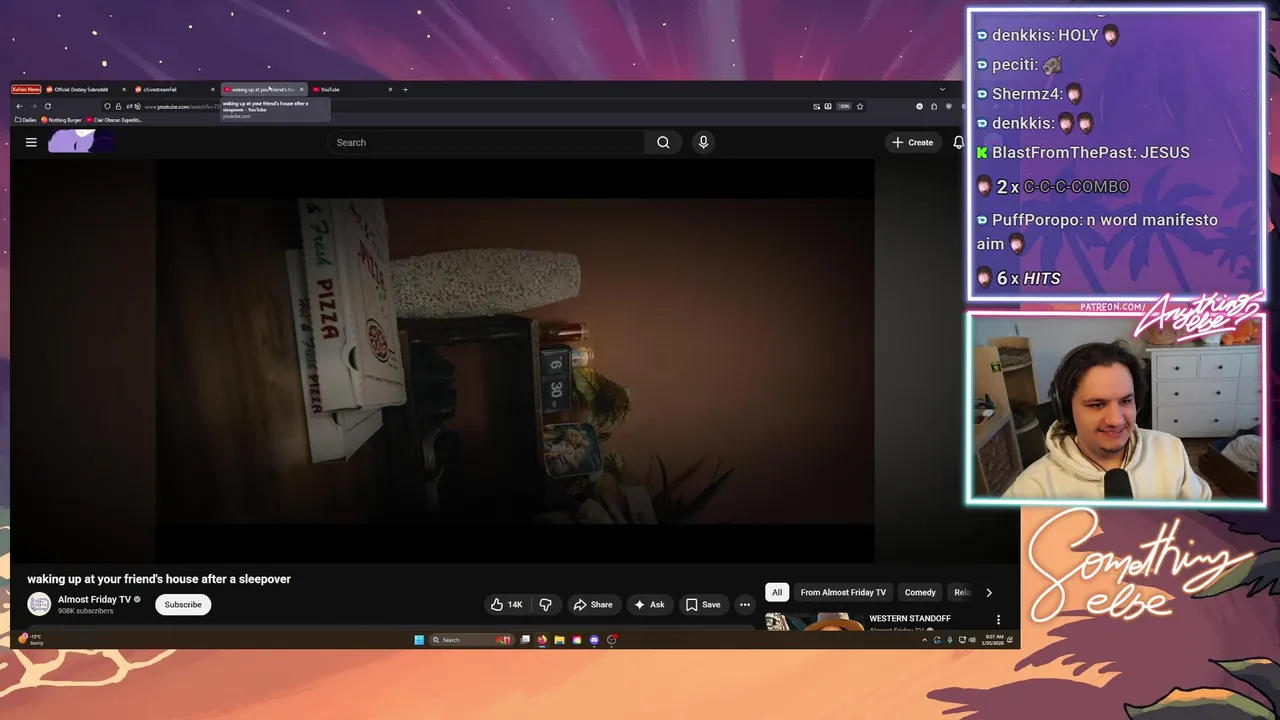Open the Windows Start menu
1280x720 pixels.
tap(419, 640)
